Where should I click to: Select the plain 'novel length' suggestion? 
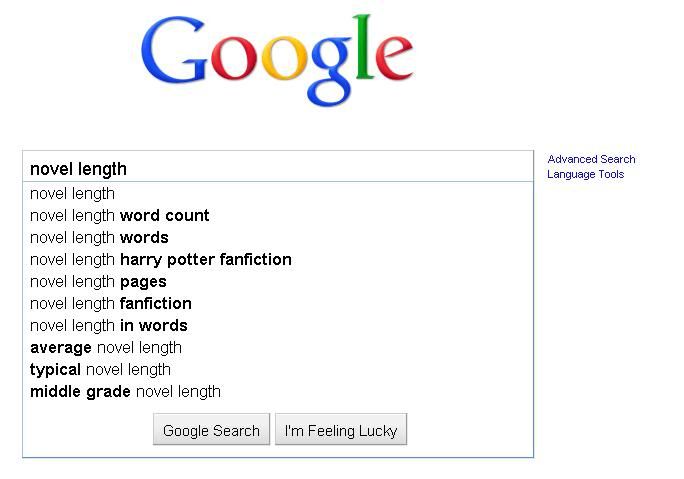point(73,193)
